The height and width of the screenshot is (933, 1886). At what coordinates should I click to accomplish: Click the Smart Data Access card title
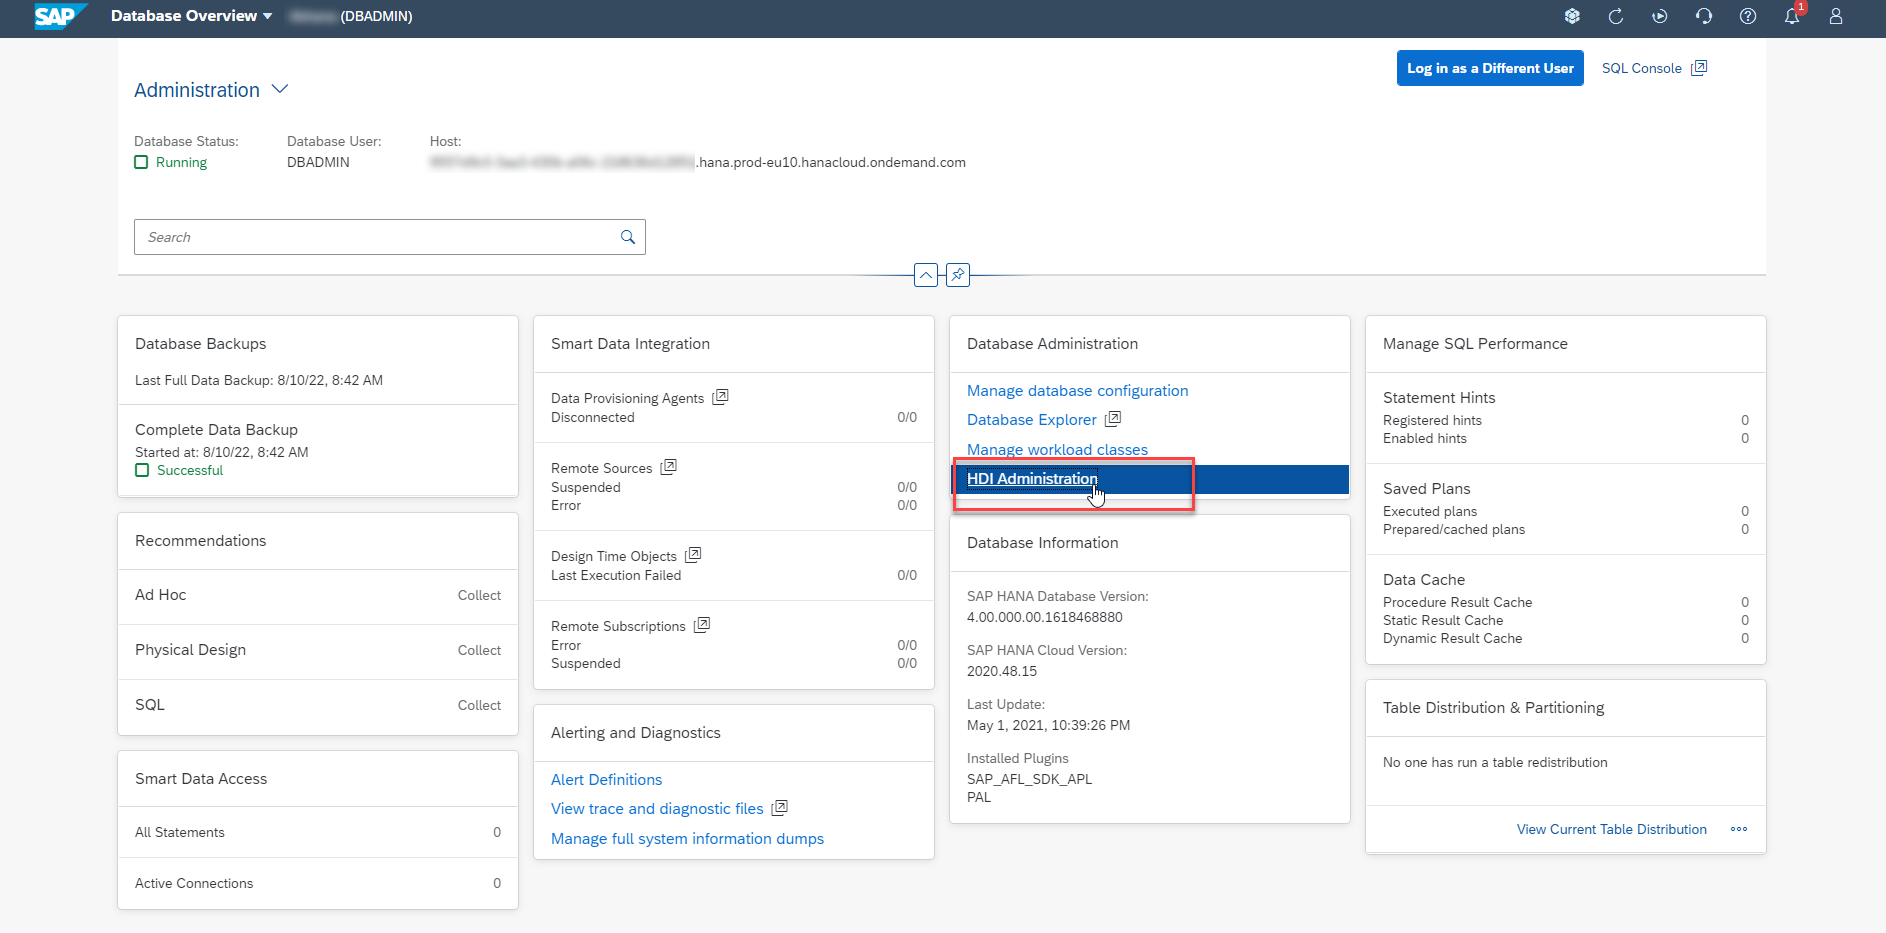(x=201, y=779)
